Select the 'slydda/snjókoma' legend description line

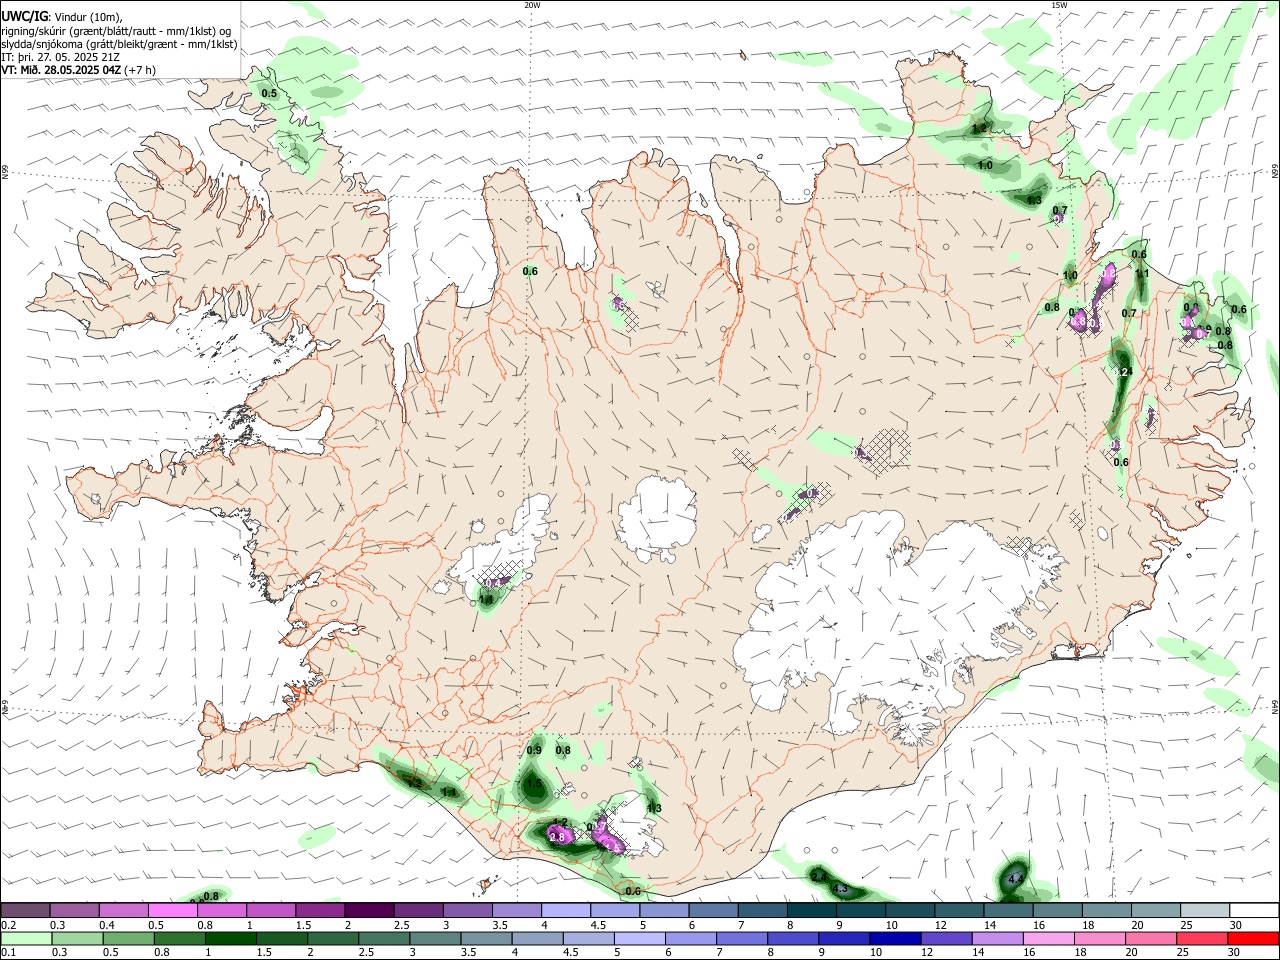(119, 44)
